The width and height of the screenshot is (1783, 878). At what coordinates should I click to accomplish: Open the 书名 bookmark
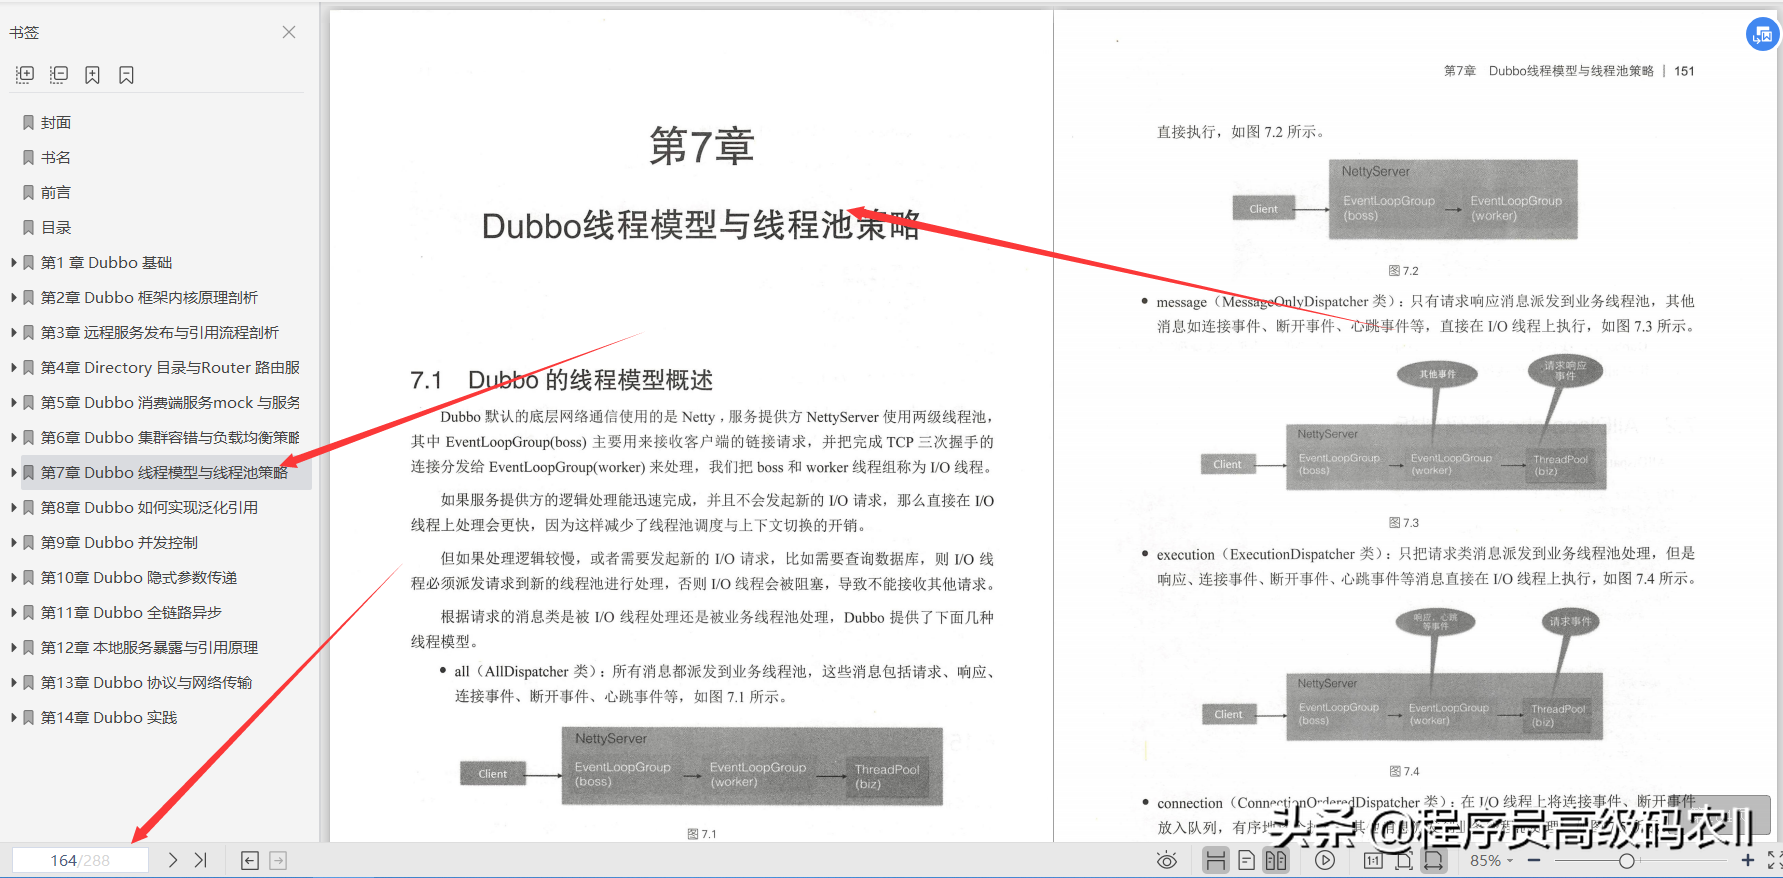[56, 157]
